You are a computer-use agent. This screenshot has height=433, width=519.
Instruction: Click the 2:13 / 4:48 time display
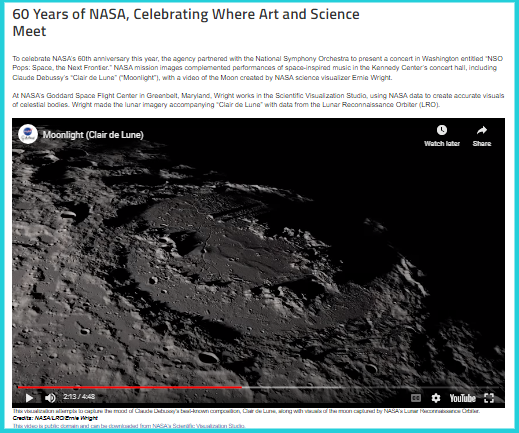tap(79, 397)
